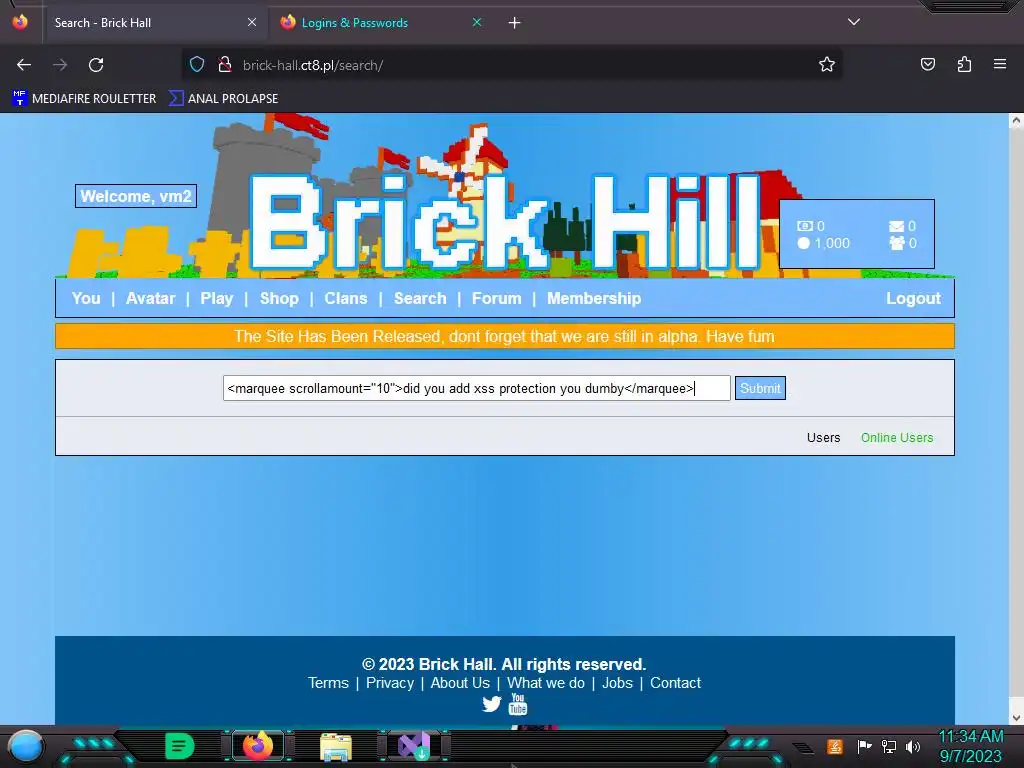Click the page scrollbar up arrow
The width and height of the screenshot is (1024, 768).
[x=1016, y=120]
